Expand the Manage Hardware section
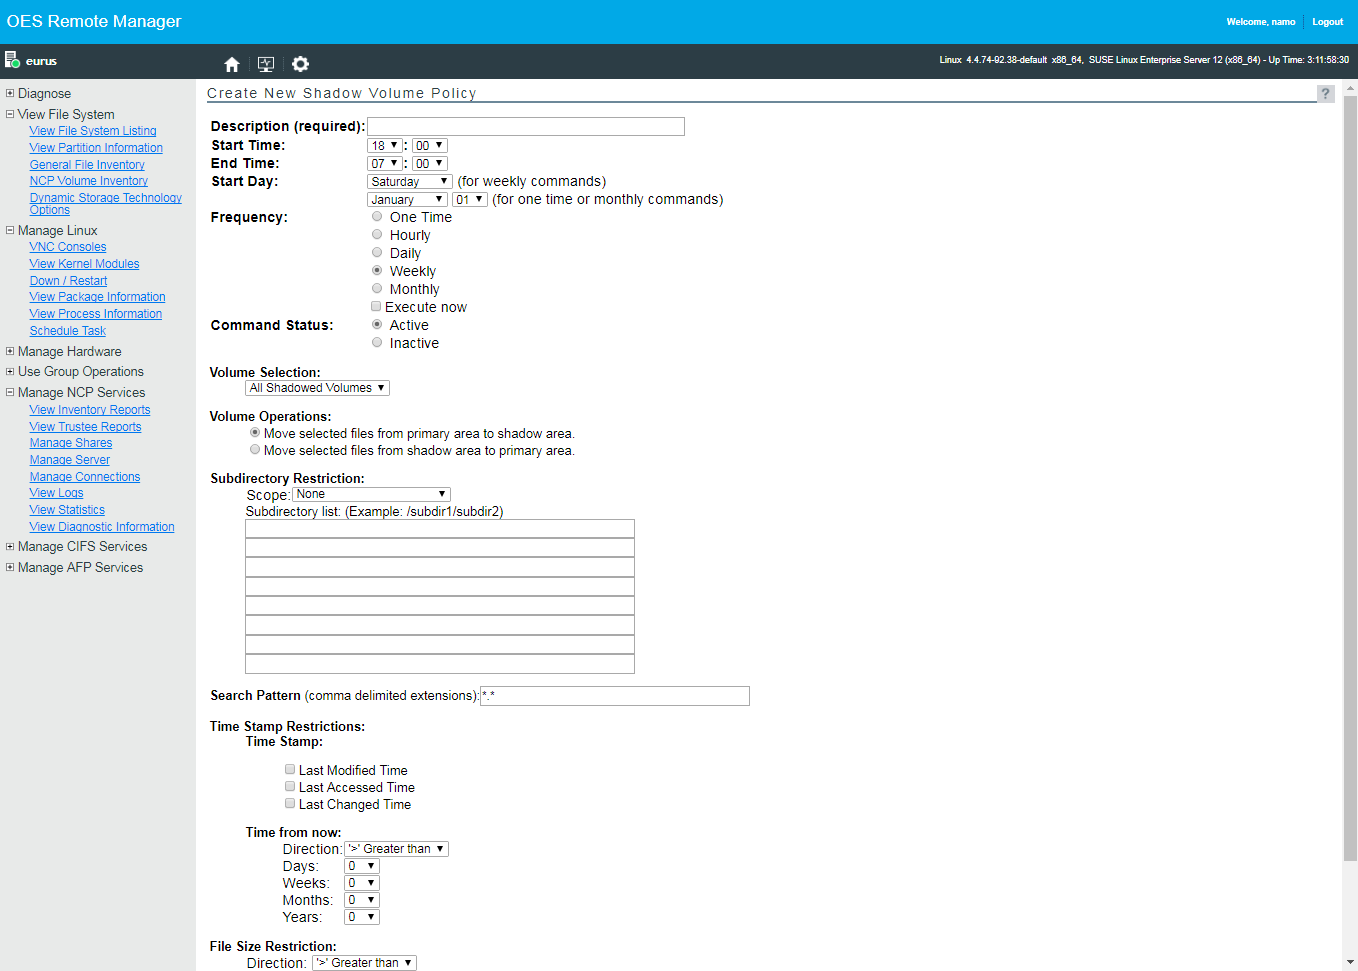1358x971 pixels. [x=10, y=351]
